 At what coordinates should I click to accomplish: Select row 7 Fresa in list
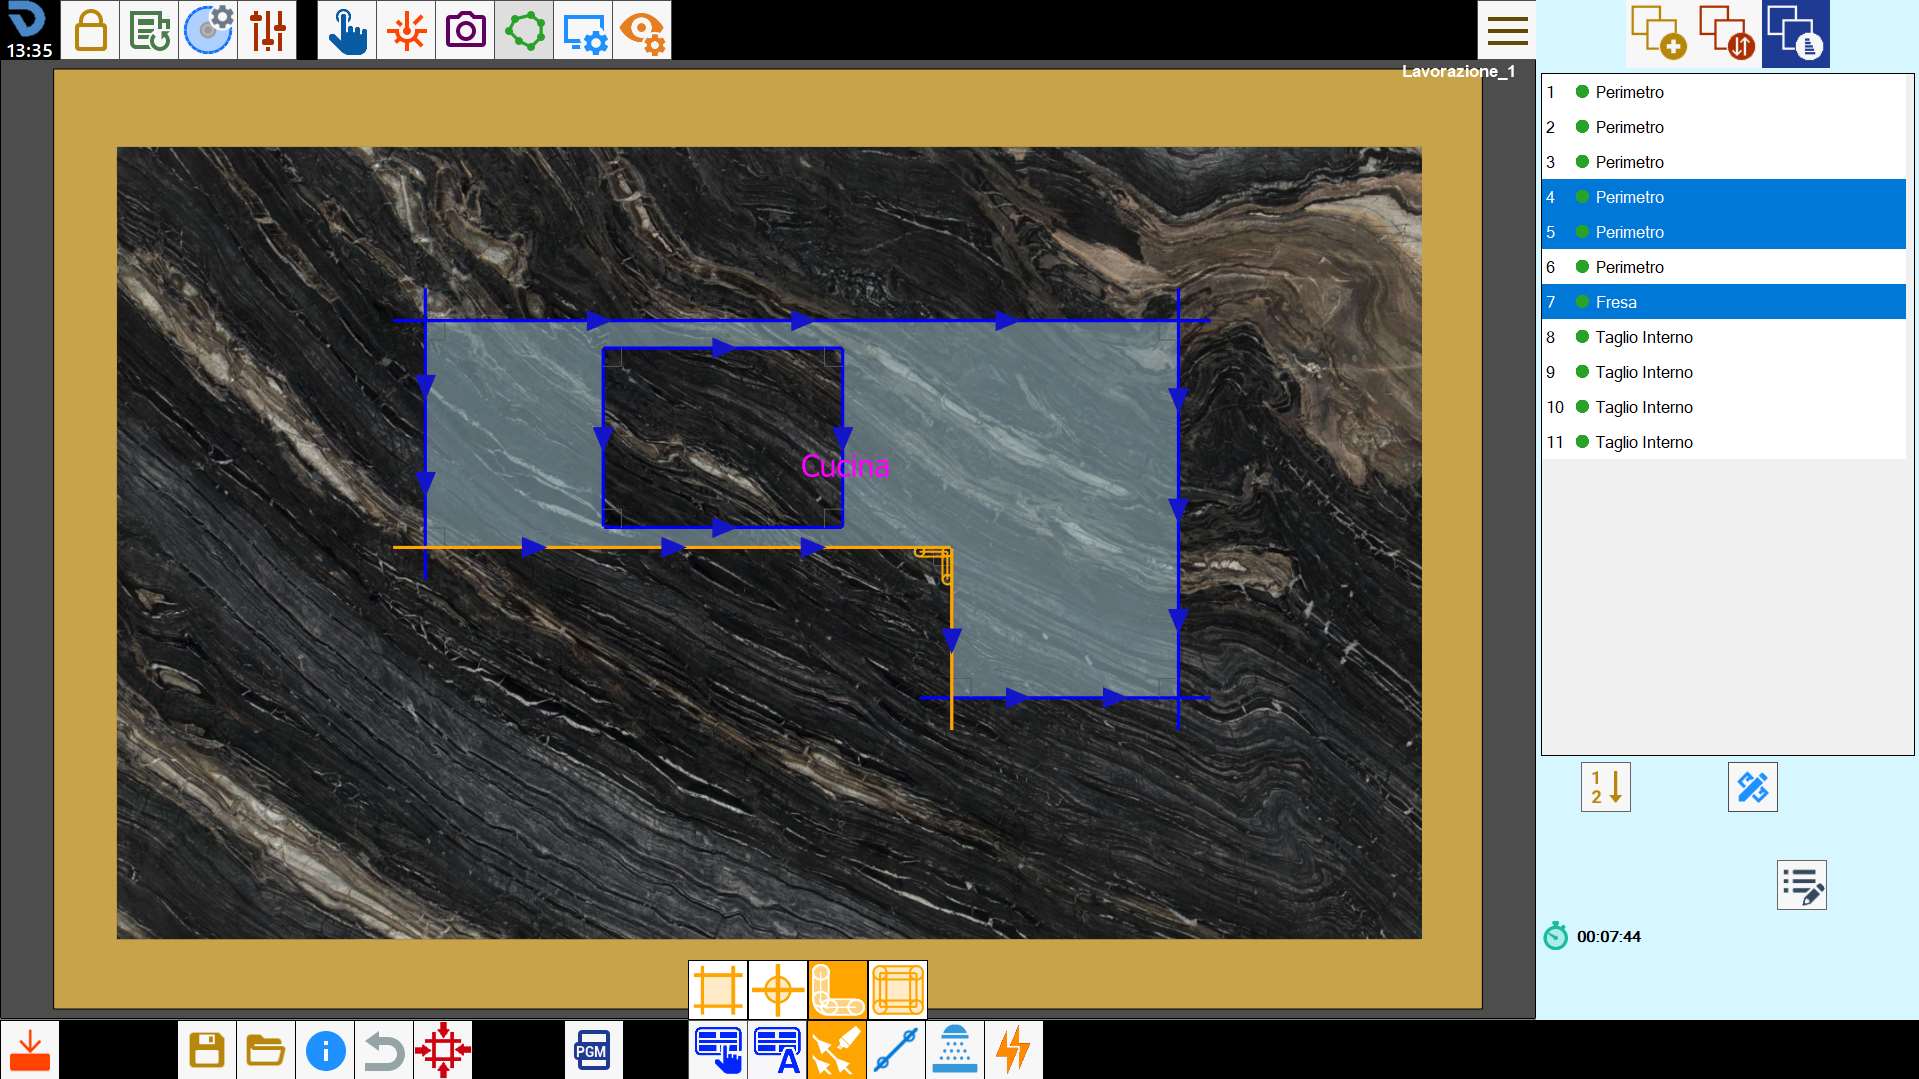tap(1724, 302)
